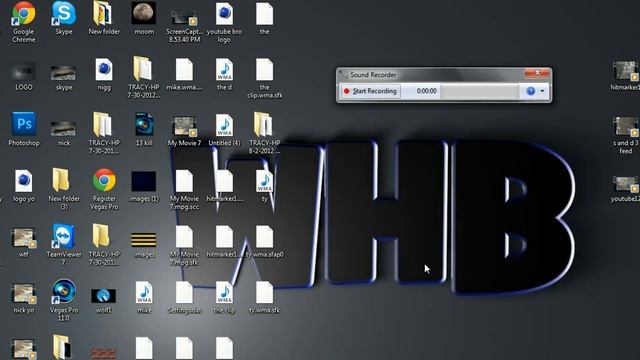The width and height of the screenshot is (640, 360).
Task: Expand the Sound Recorder help dropdown arrow
Action: coord(542,91)
